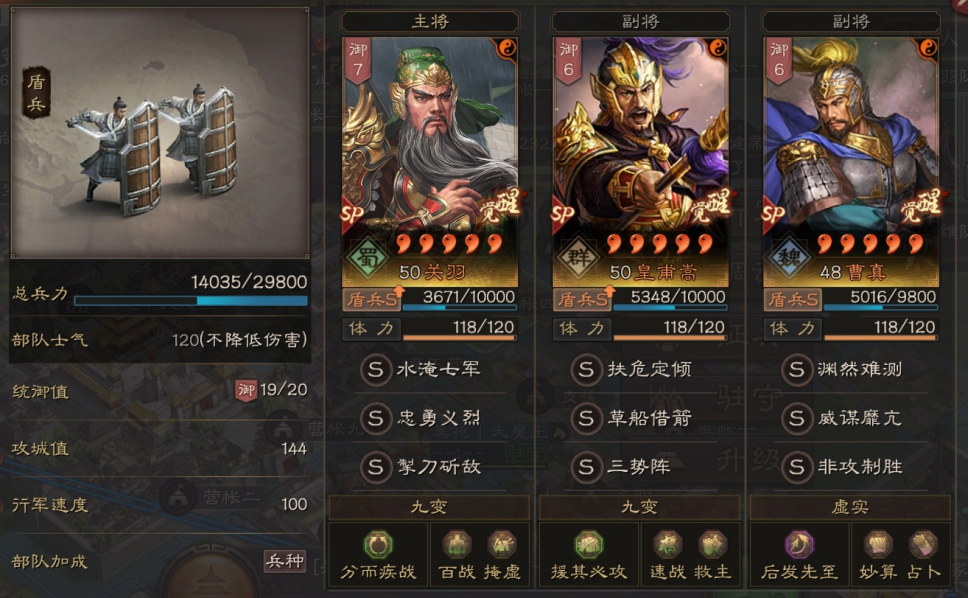
Task: Select the 救主 tactic icon
Action: tap(712, 545)
